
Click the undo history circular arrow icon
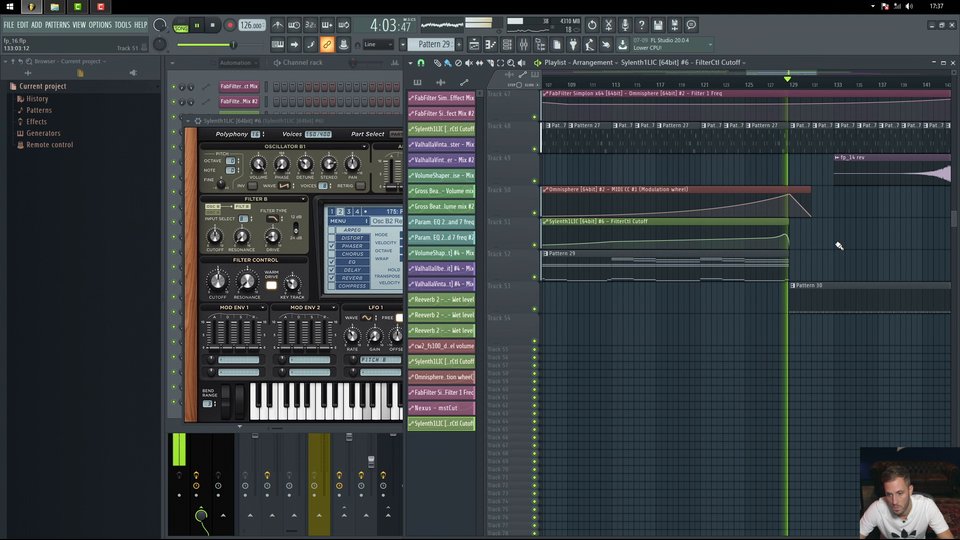pos(591,25)
